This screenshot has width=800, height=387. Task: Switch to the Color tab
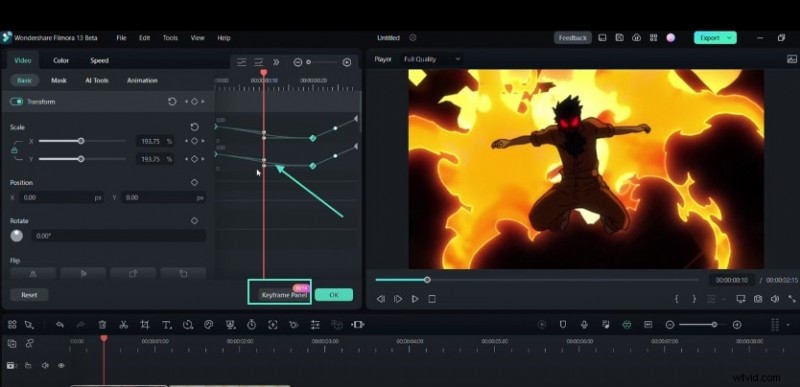pyautogui.click(x=61, y=60)
